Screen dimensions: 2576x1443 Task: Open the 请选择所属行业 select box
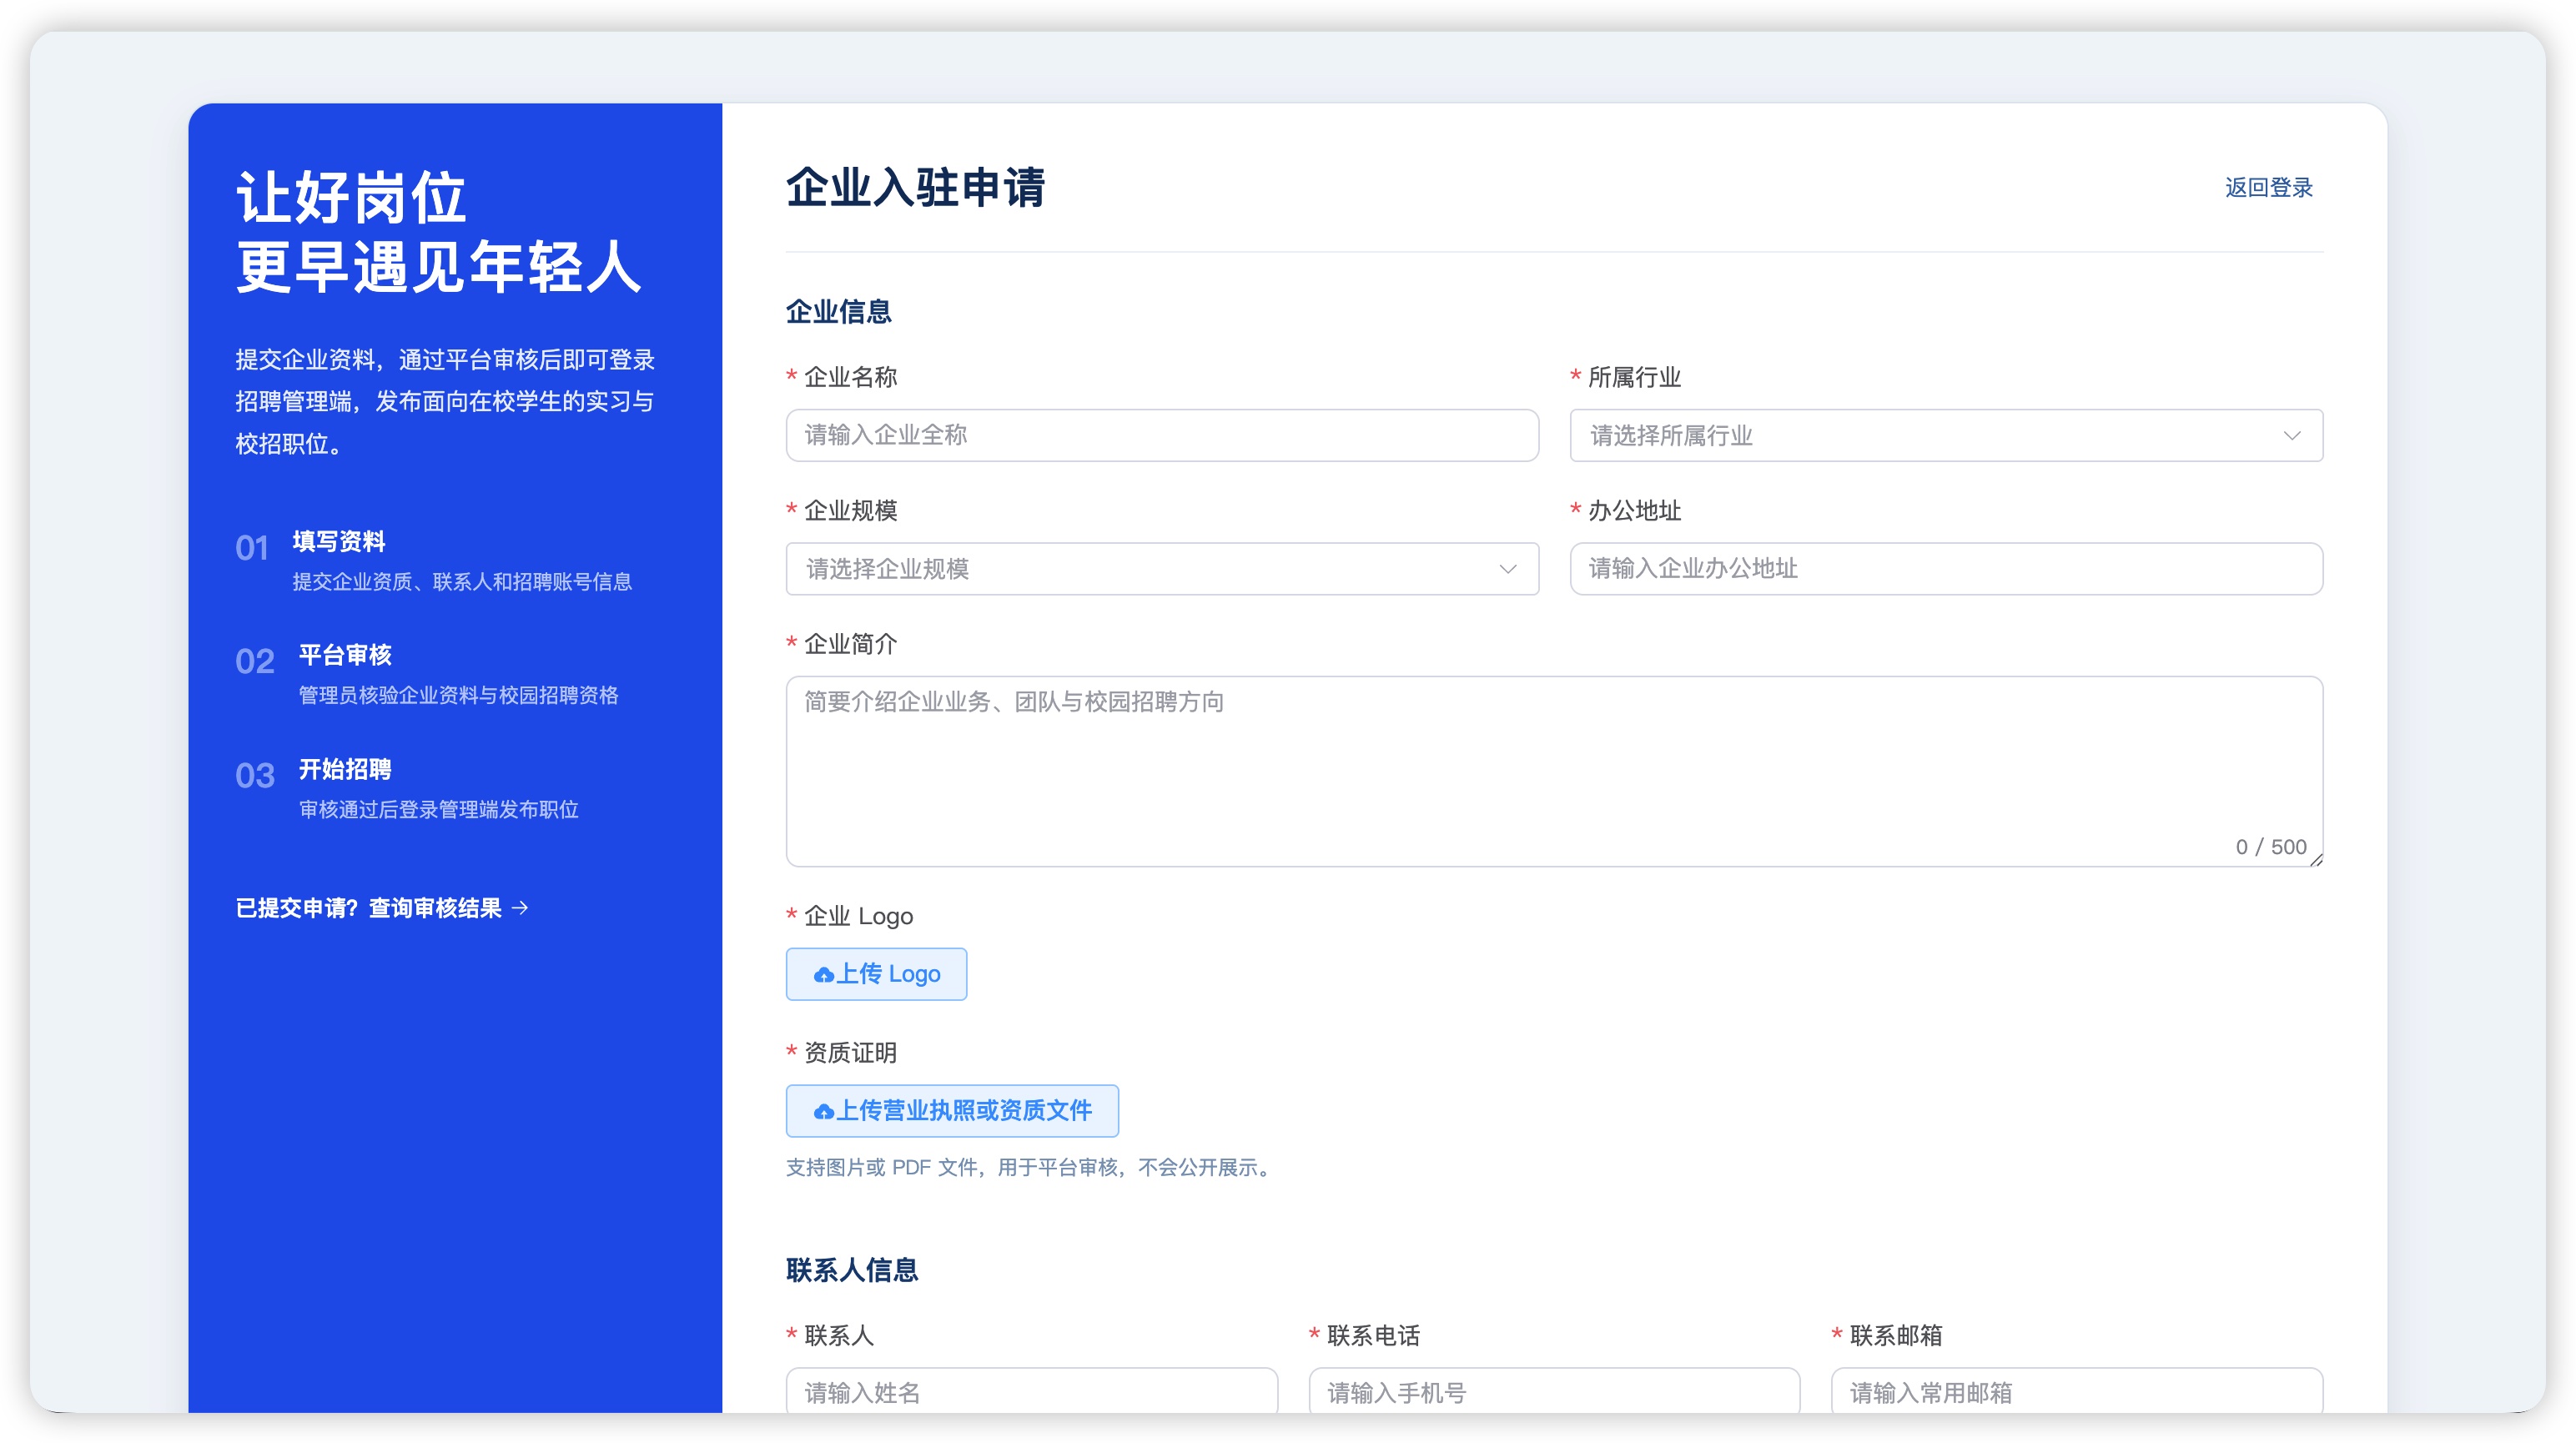(1946, 436)
